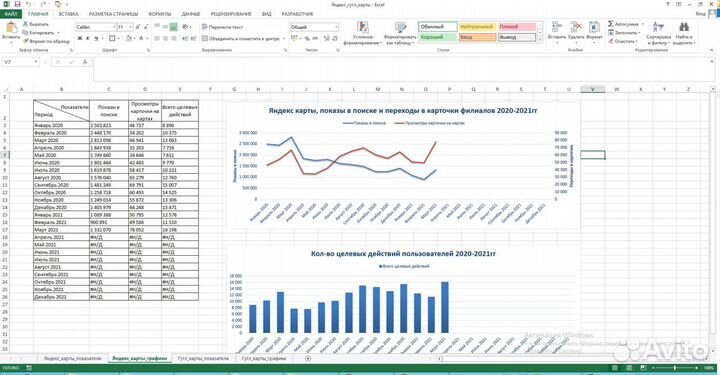The width and height of the screenshot is (720, 375).
Task: Save the workbook from the quick access toolbar
Action: (x=17, y=4)
